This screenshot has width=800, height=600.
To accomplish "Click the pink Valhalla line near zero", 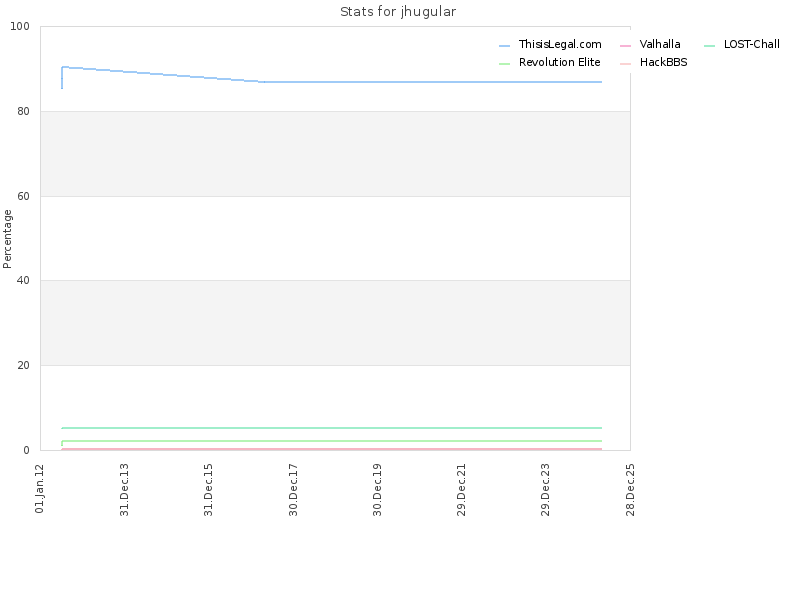I will pyautogui.click(x=332, y=449).
